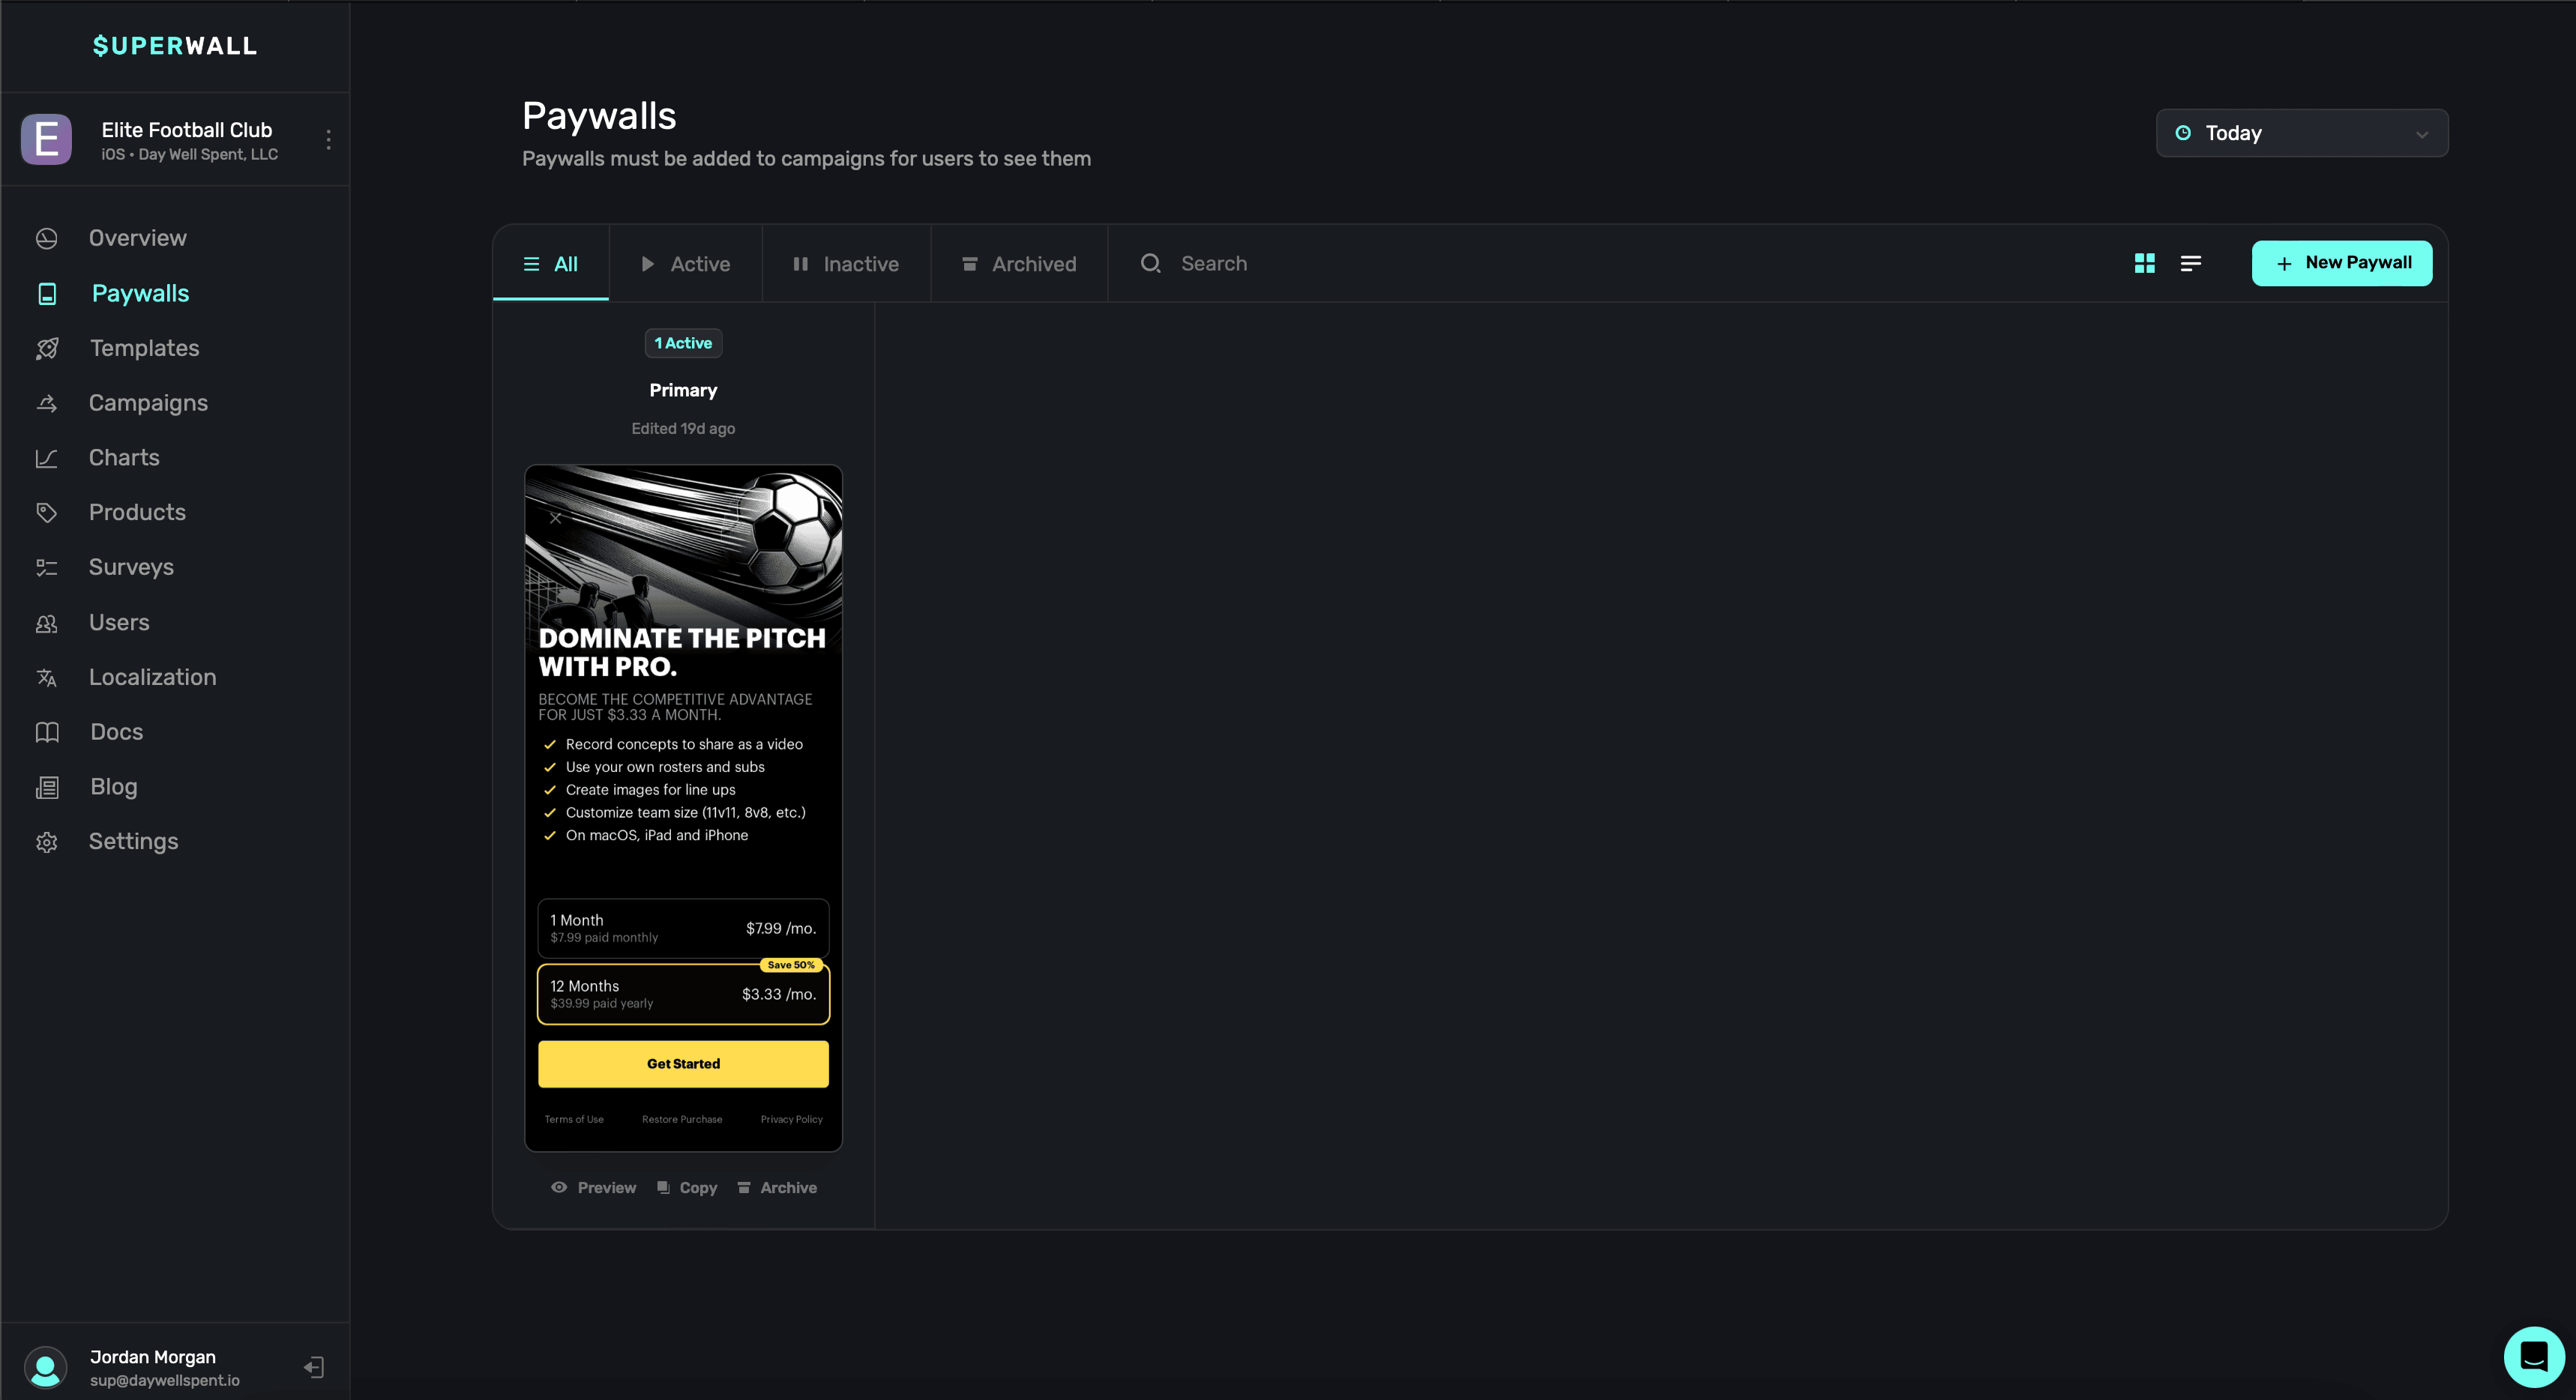Click the Users people icon
2576x1400 pixels.
[x=46, y=623]
